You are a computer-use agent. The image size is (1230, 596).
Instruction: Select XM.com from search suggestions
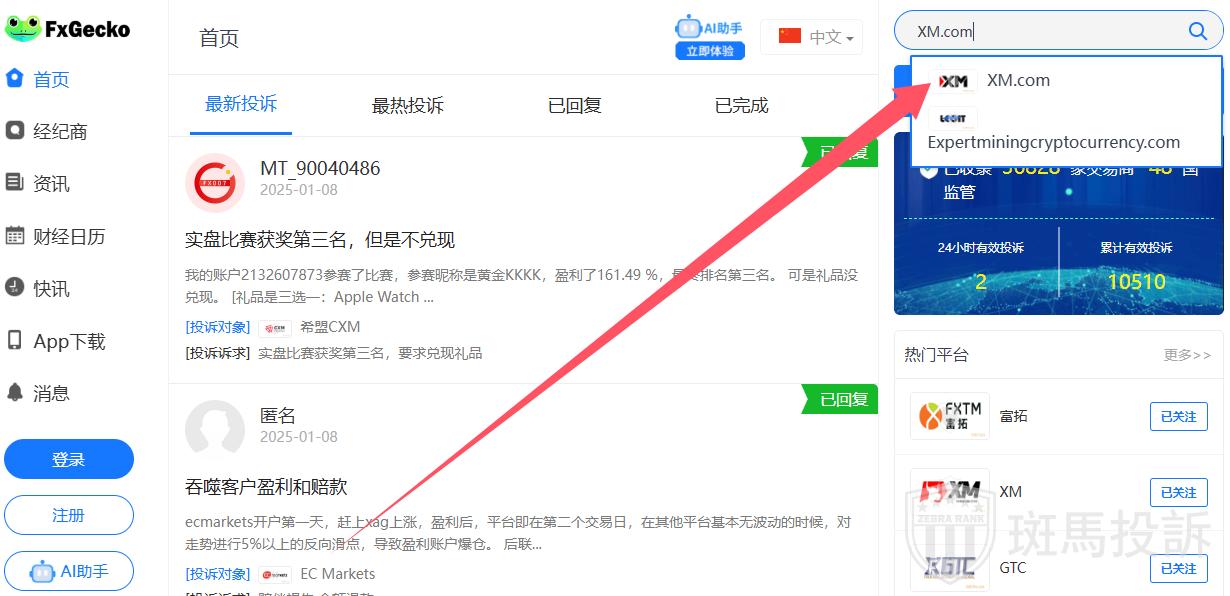(x=1017, y=81)
